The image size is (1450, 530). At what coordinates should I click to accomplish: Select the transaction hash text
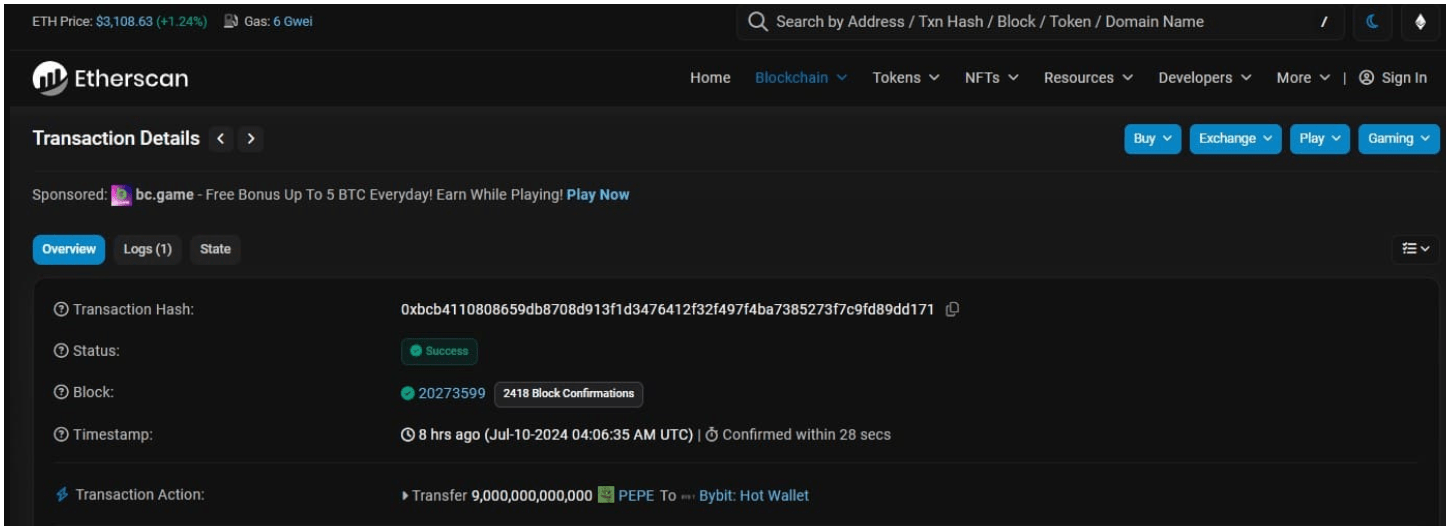668,310
